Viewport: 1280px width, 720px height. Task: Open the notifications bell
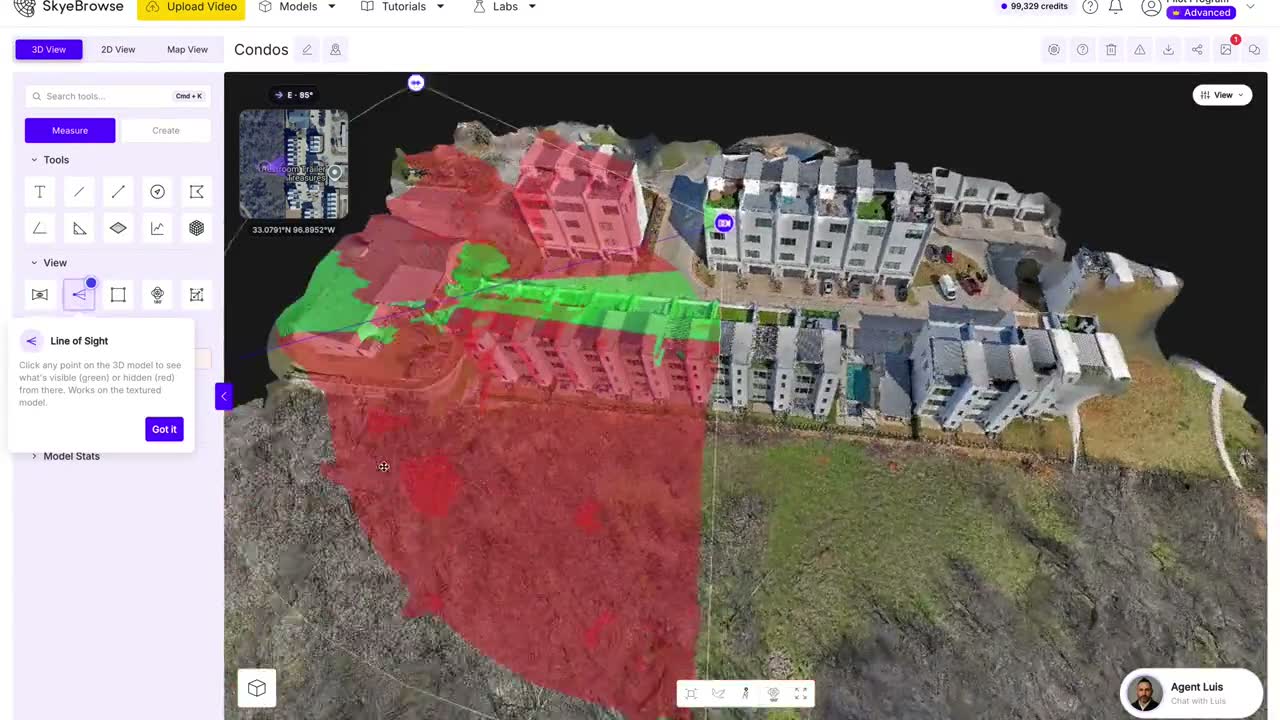(x=1116, y=7)
